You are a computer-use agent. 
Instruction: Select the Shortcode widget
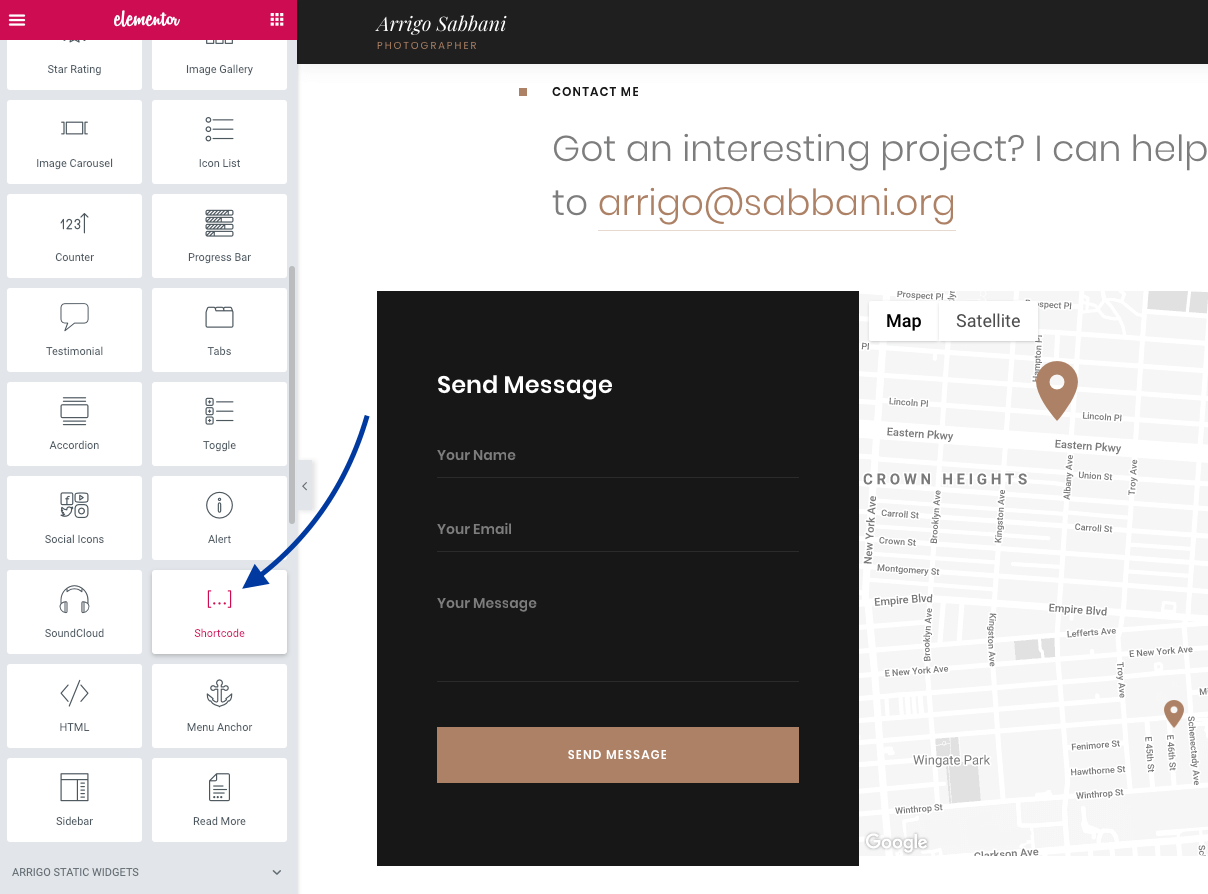[x=219, y=612]
